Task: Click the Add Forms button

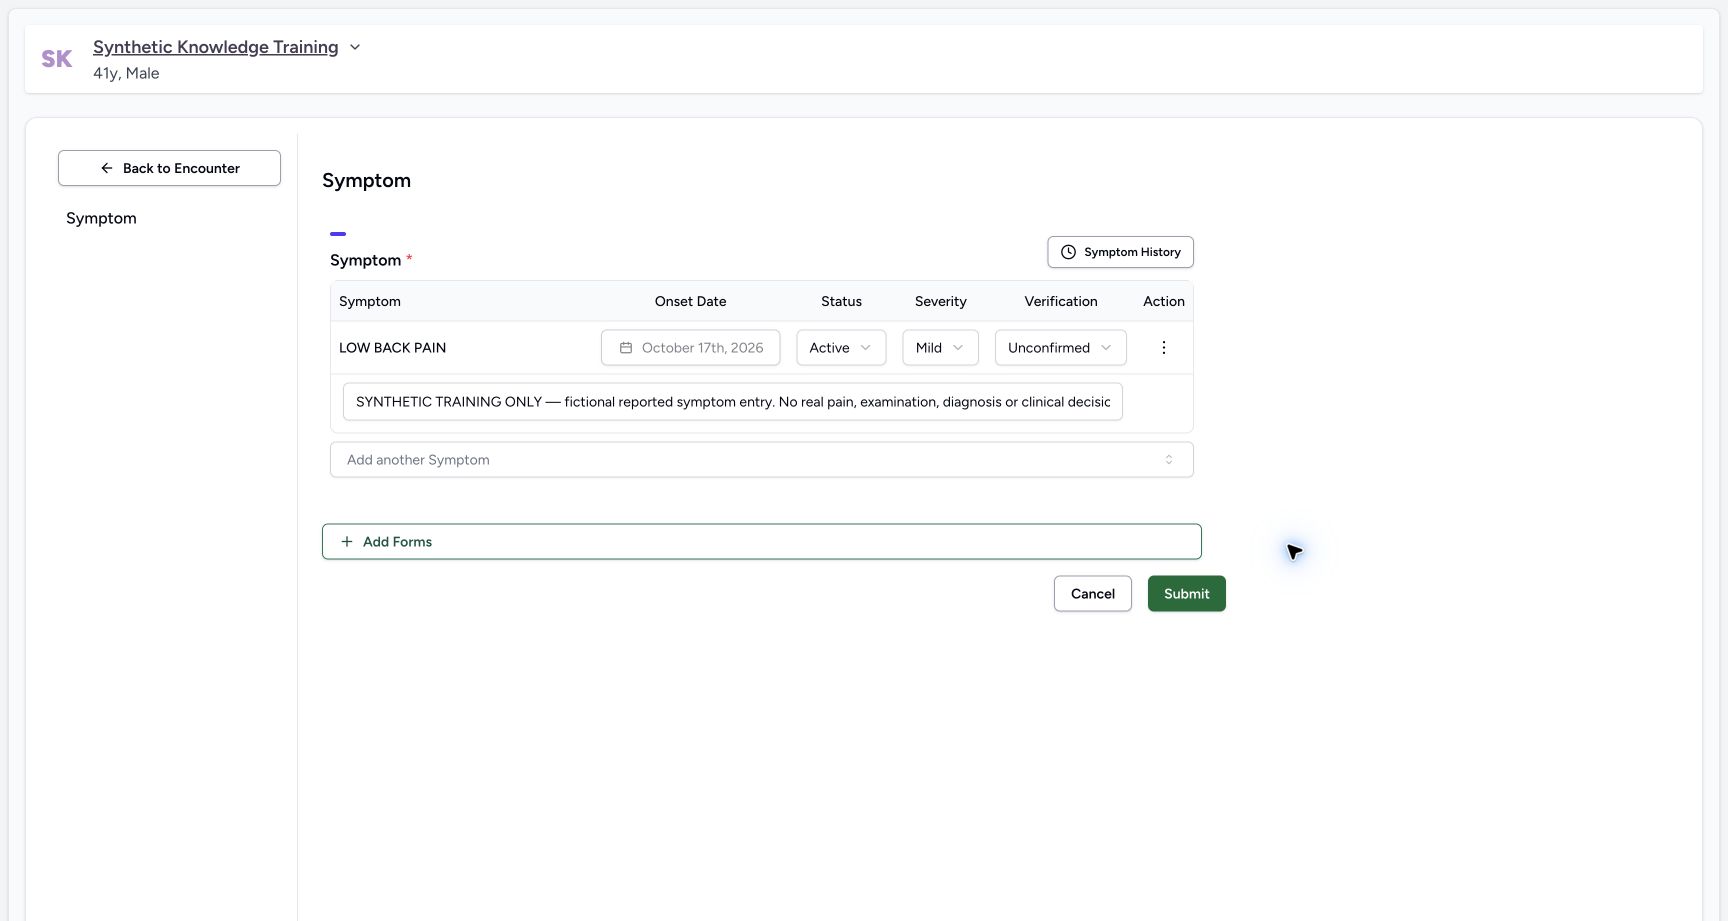Action: [762, 542]
